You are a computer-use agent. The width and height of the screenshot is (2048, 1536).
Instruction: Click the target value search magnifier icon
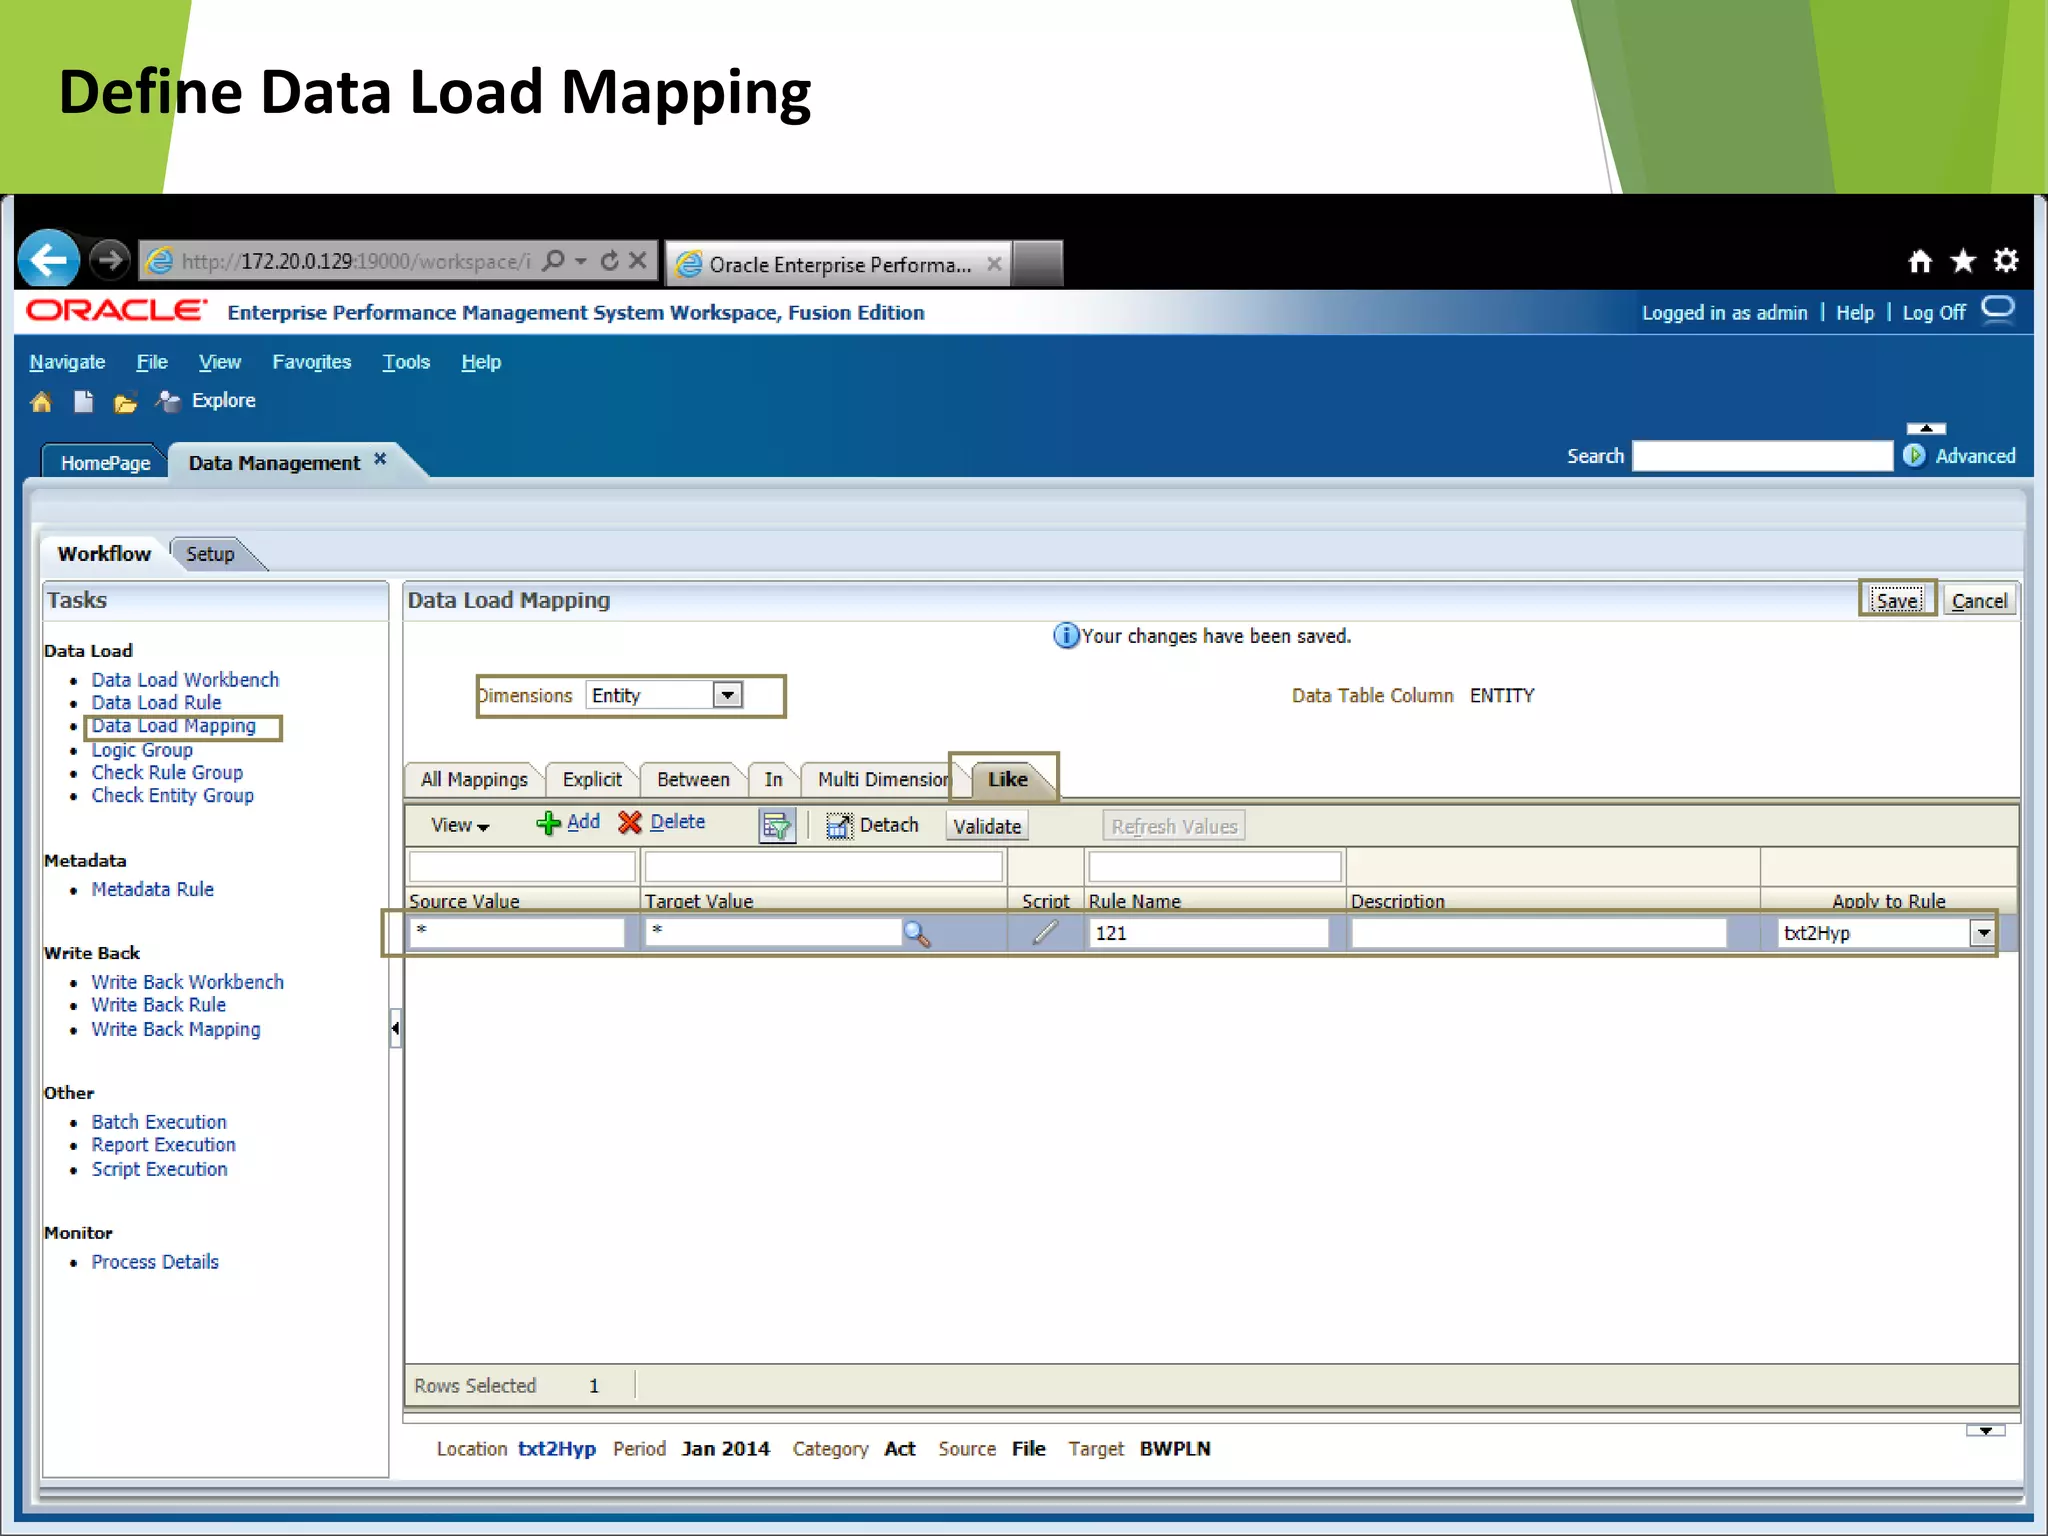916,934
